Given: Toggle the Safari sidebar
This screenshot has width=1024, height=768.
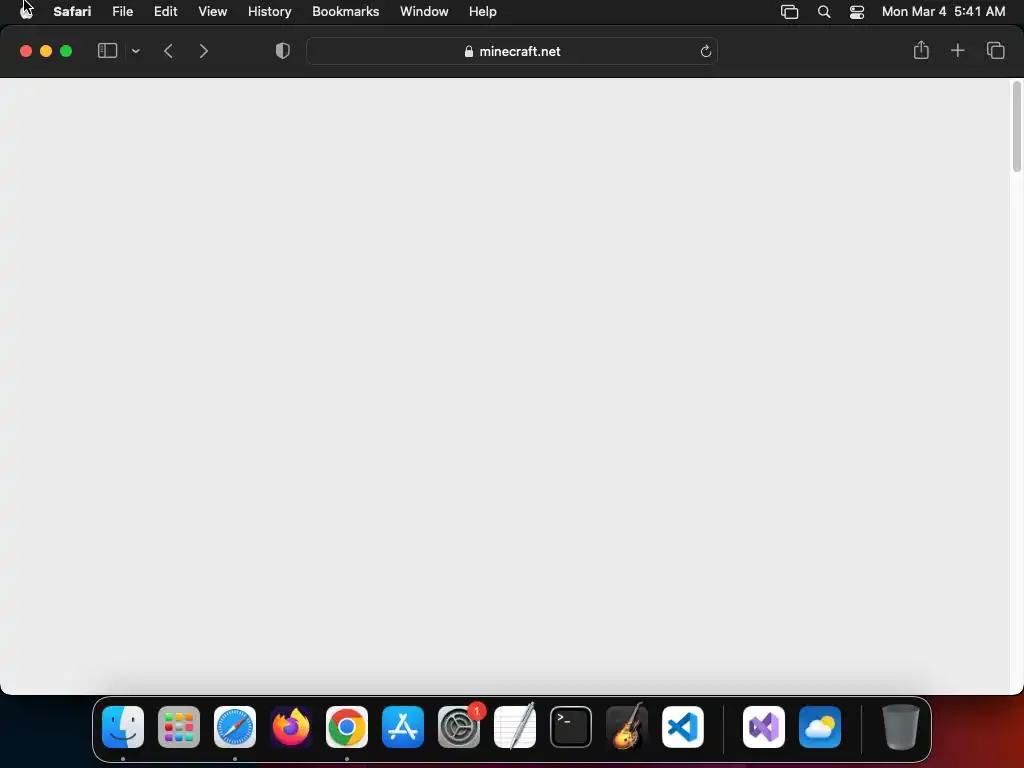Looking at the screenshot, I should tap(107, 51).
